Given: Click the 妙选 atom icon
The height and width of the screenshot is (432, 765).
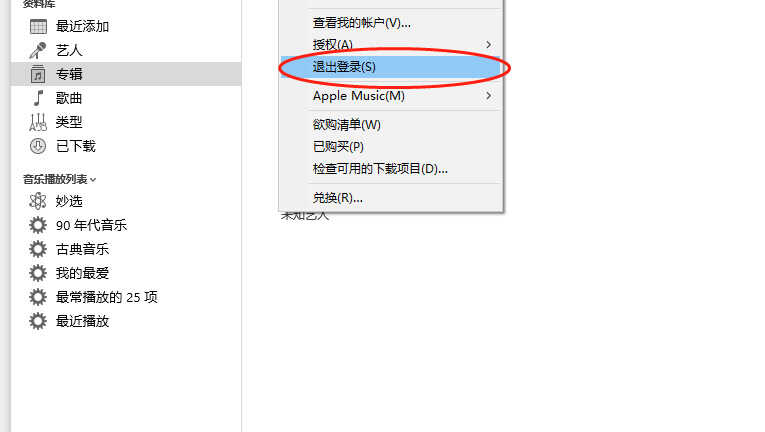Looking at the screenshot, I should [x=38, y=201].
